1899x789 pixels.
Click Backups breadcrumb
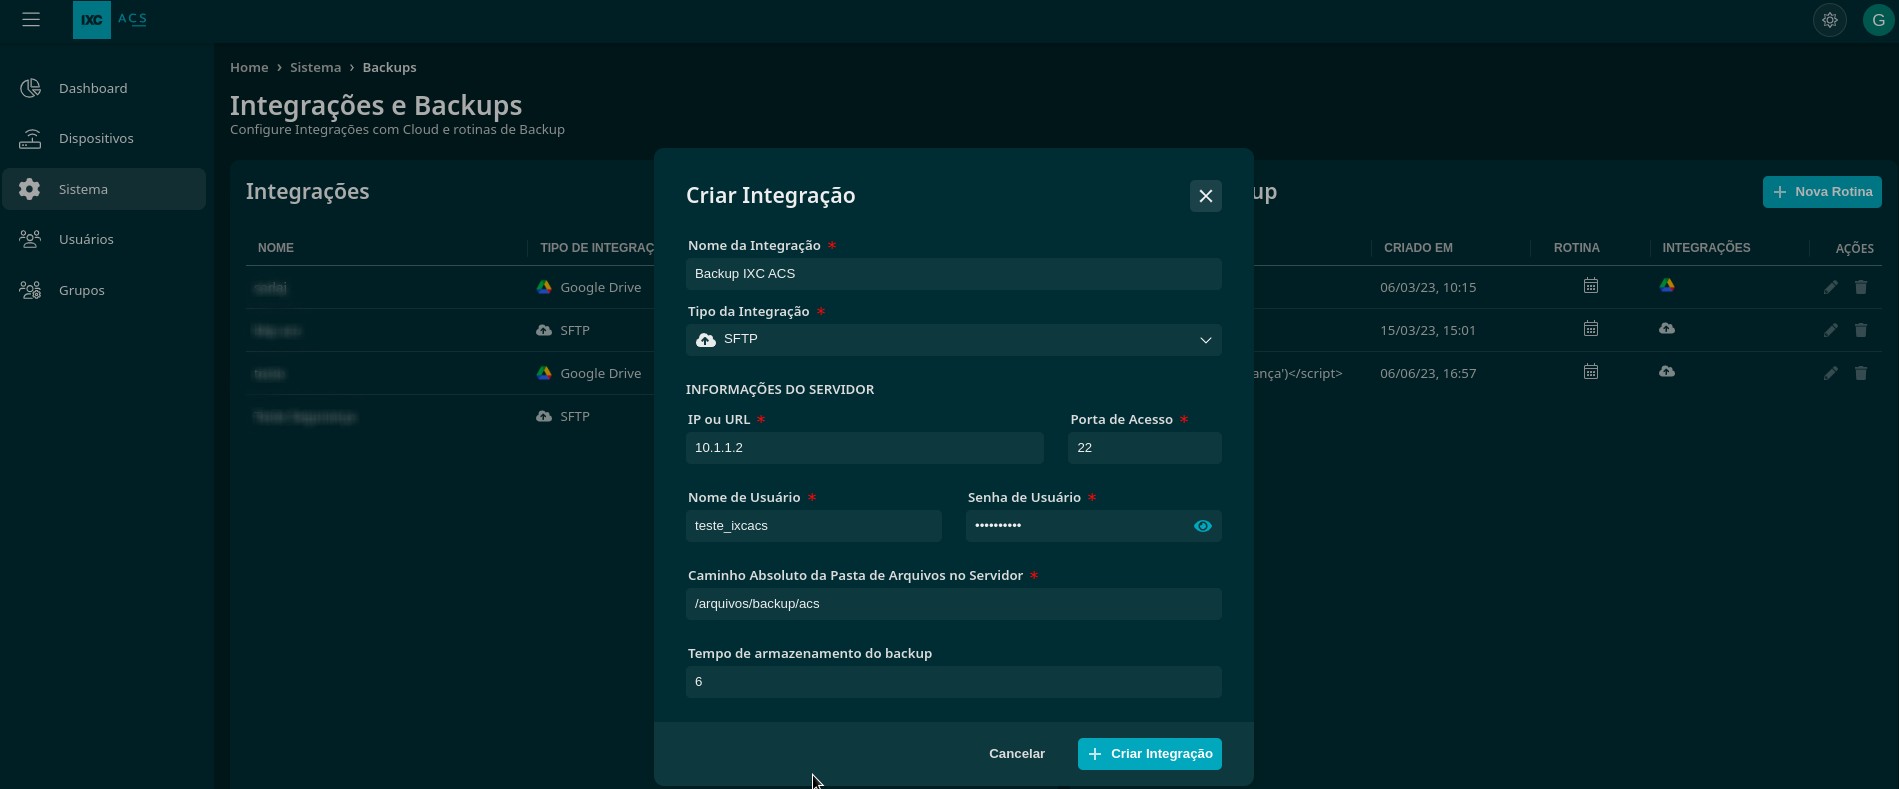pyautogui.click(x=389, y=67)
